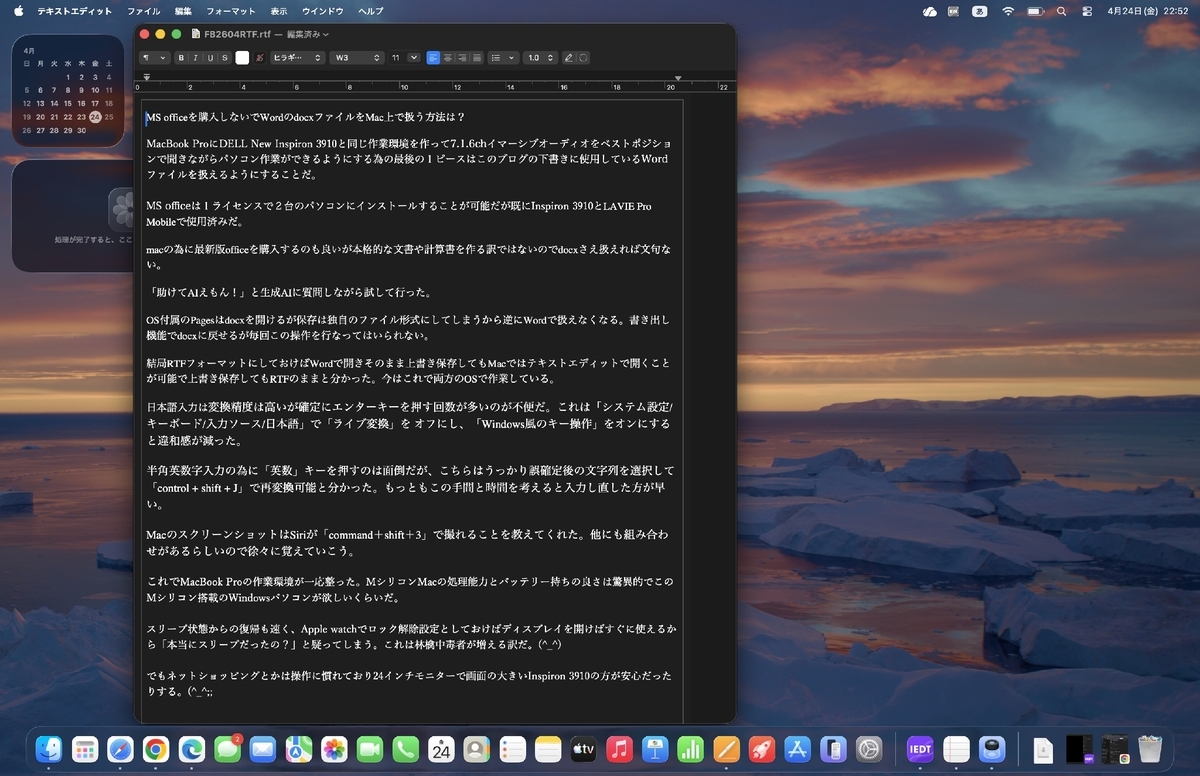Open Apple TV from the Dock
The height and width of the screenshot is (776, 1200).
(x=584, y=749)
